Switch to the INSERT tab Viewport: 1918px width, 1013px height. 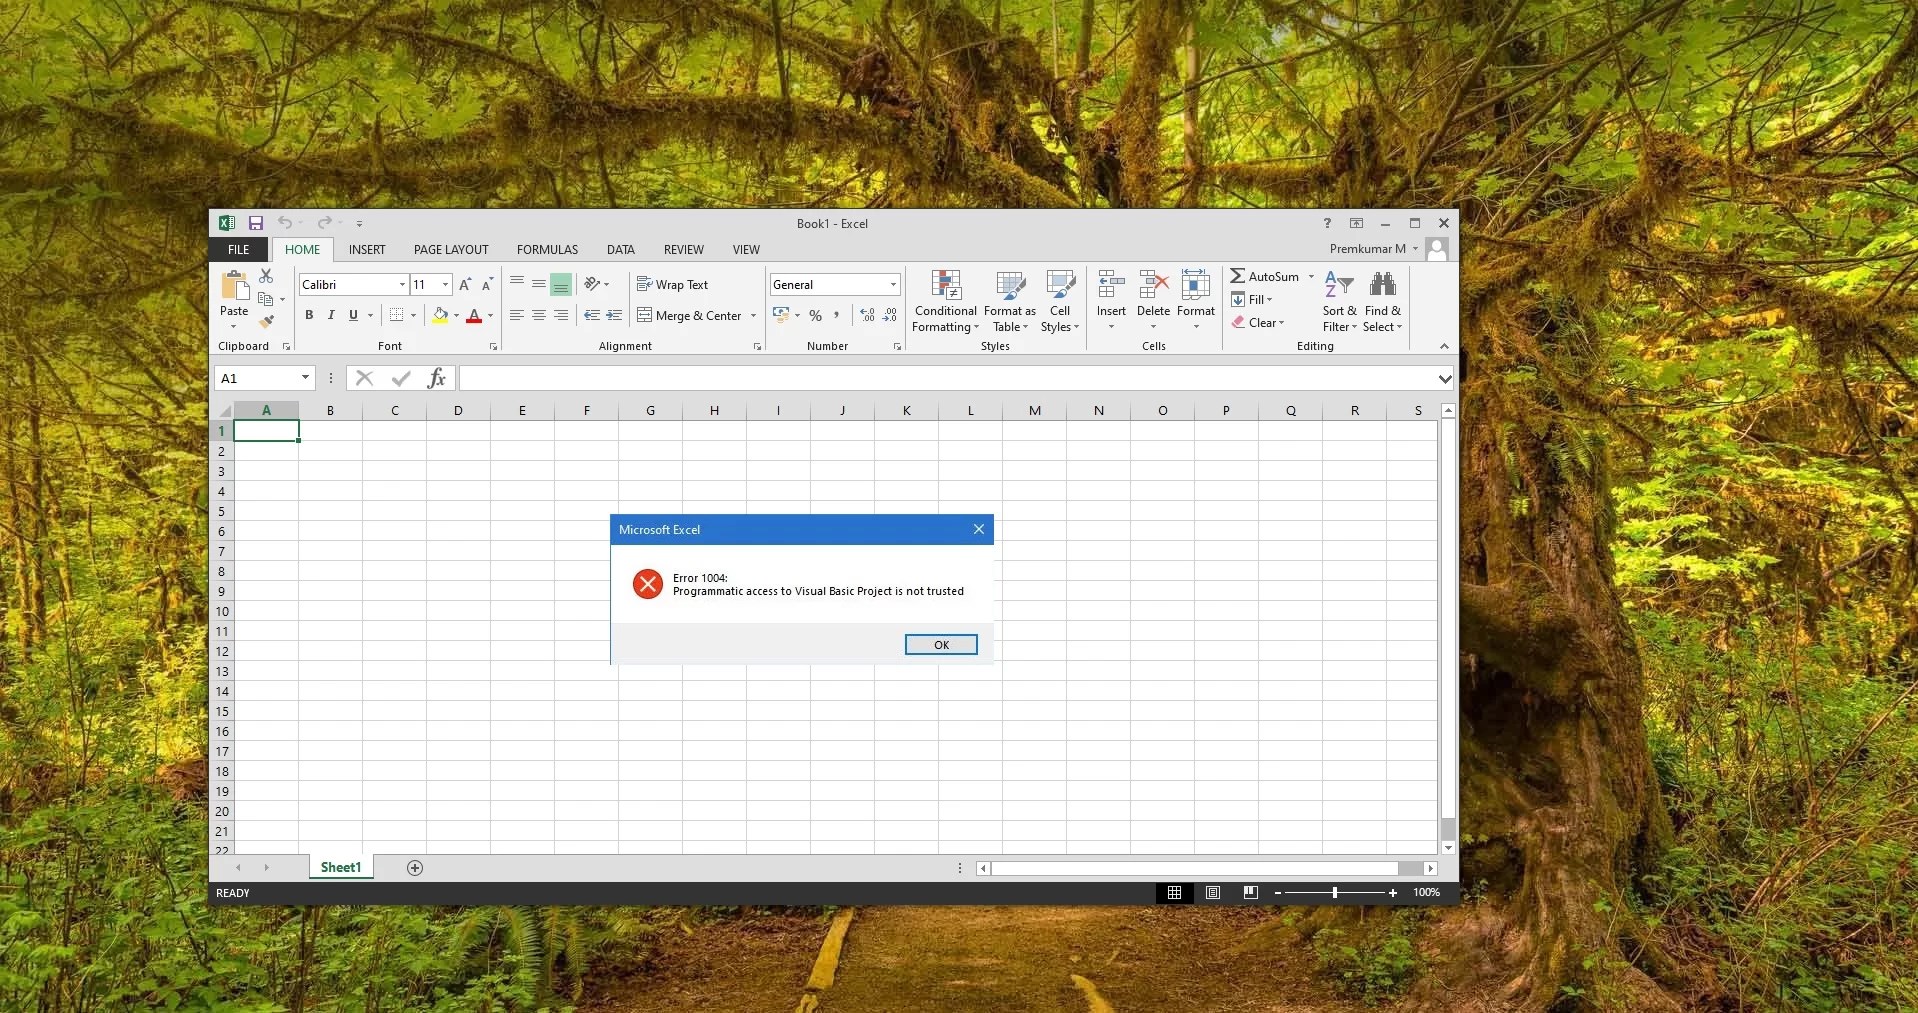(x=367, y=250)
